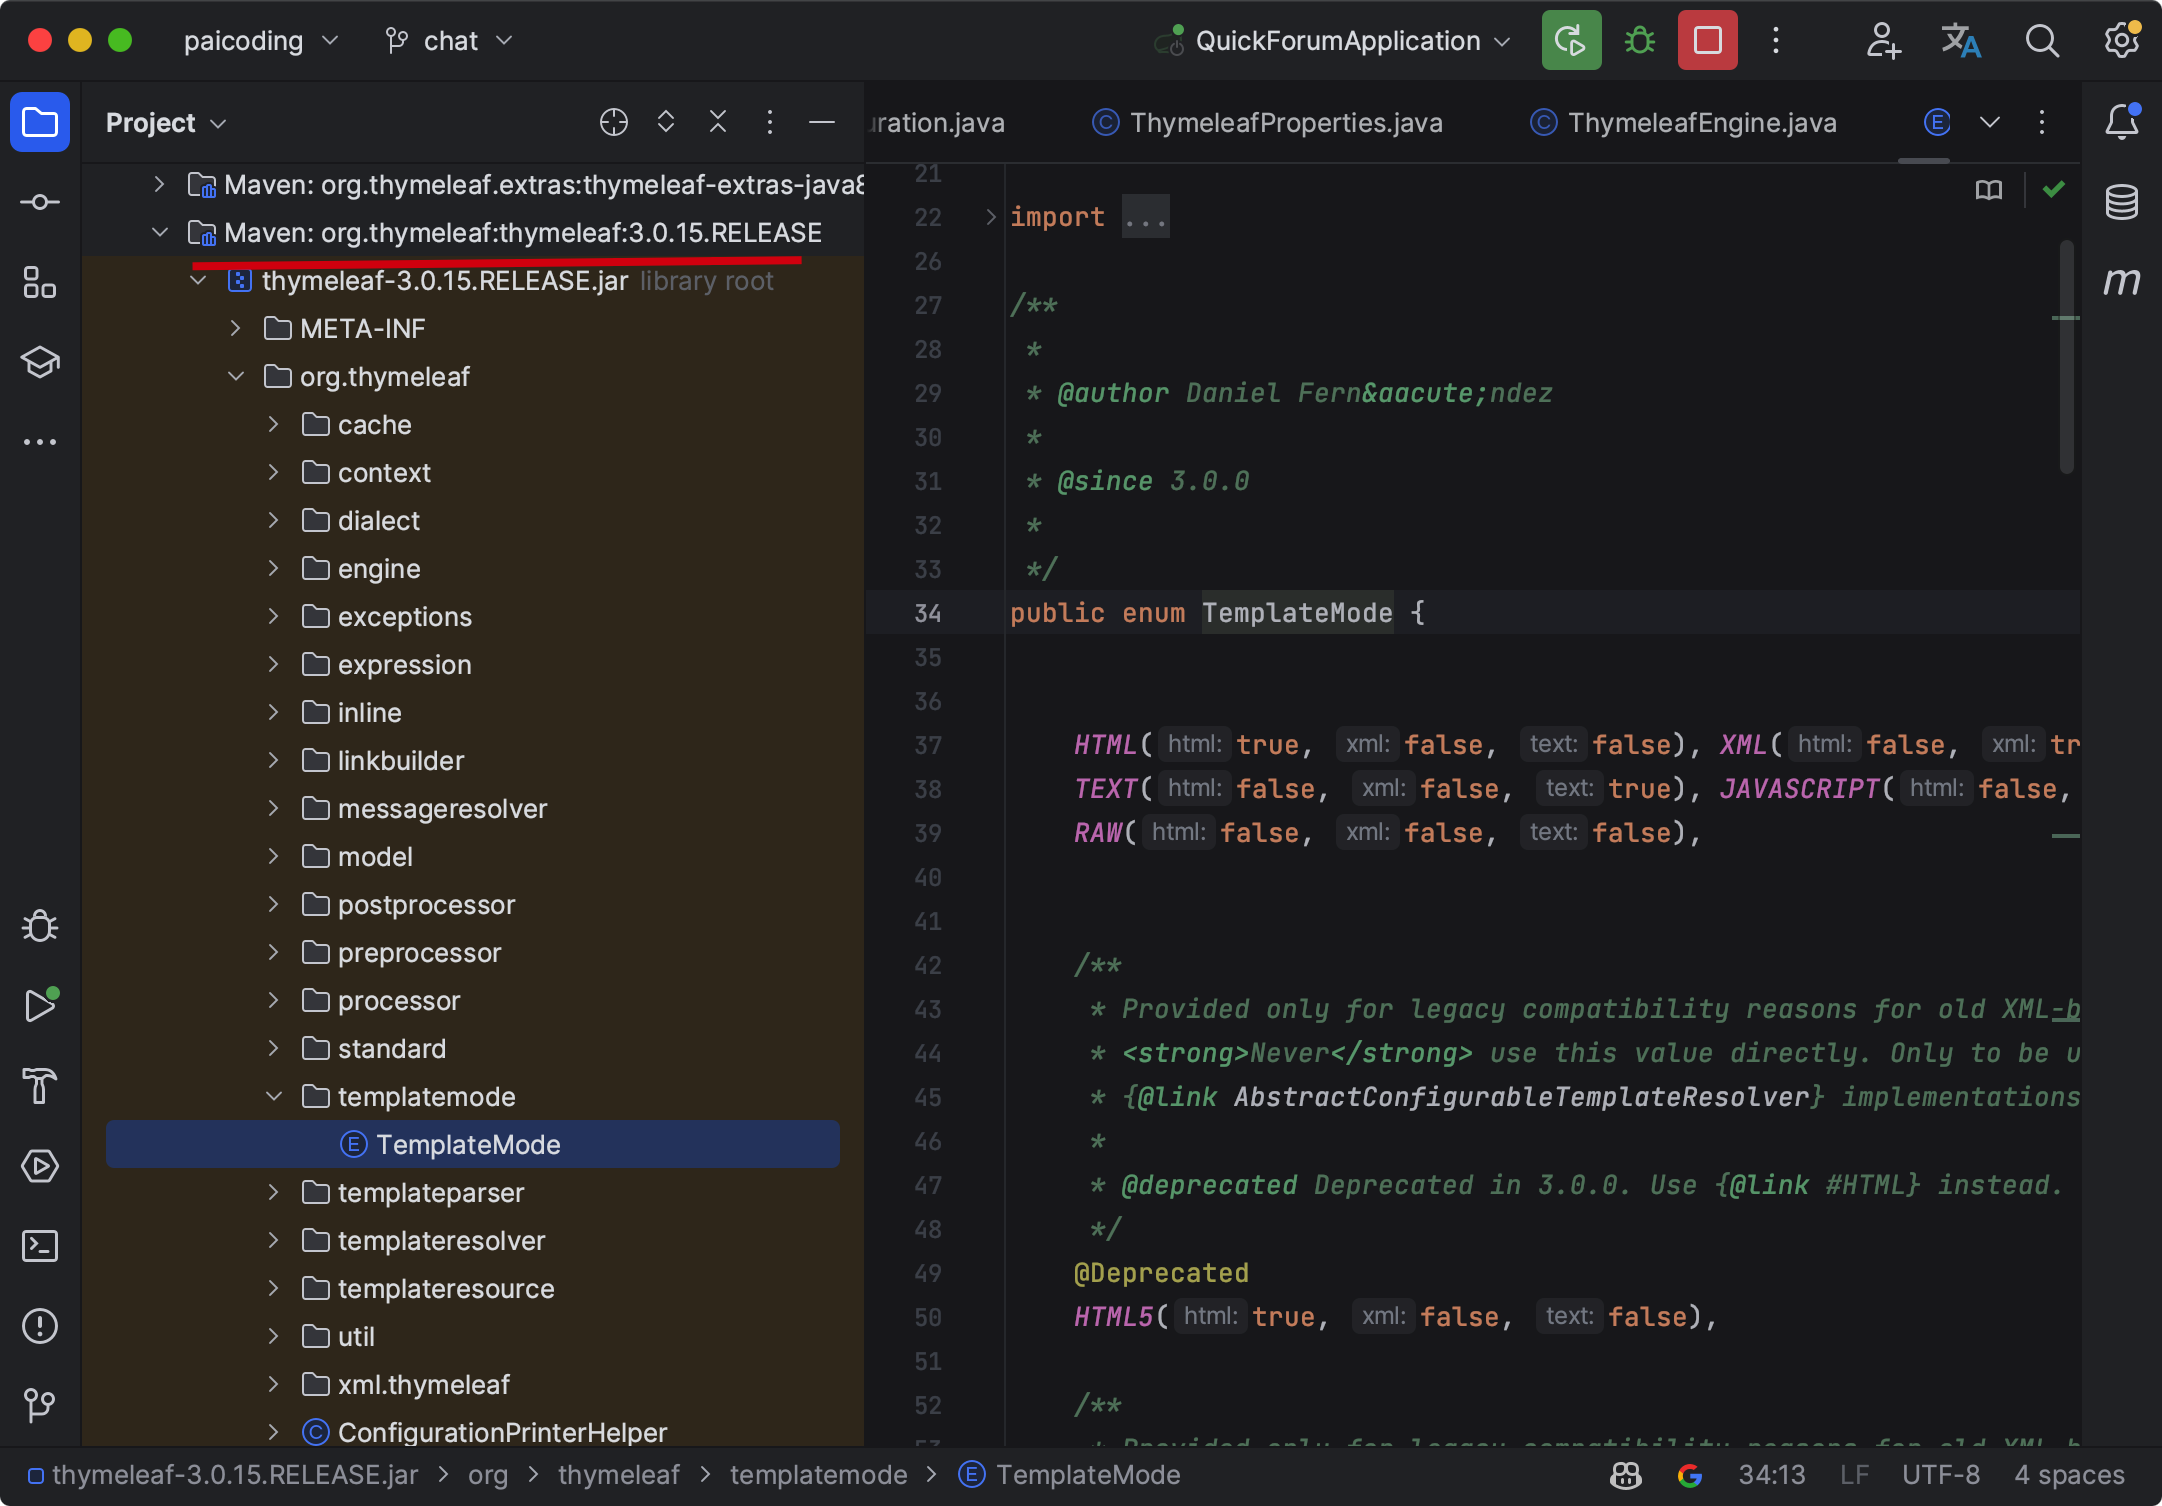Switch to ThymeleafEngine.java tab

[1701, 123]
